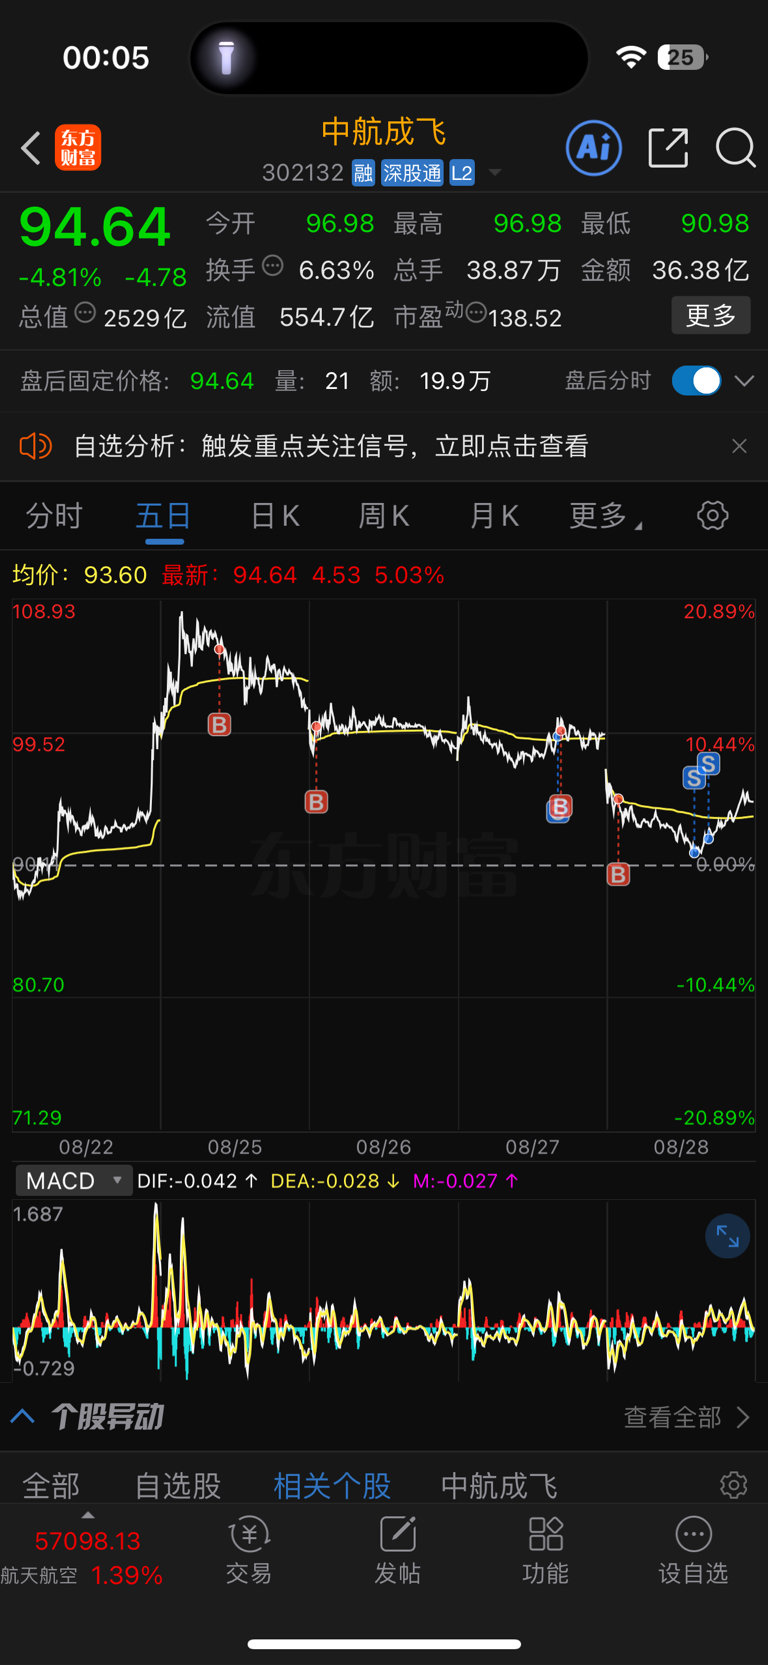769x1665 pixels.
Task: Collapse the 个股异动 section chevron
Action: 23,1417
